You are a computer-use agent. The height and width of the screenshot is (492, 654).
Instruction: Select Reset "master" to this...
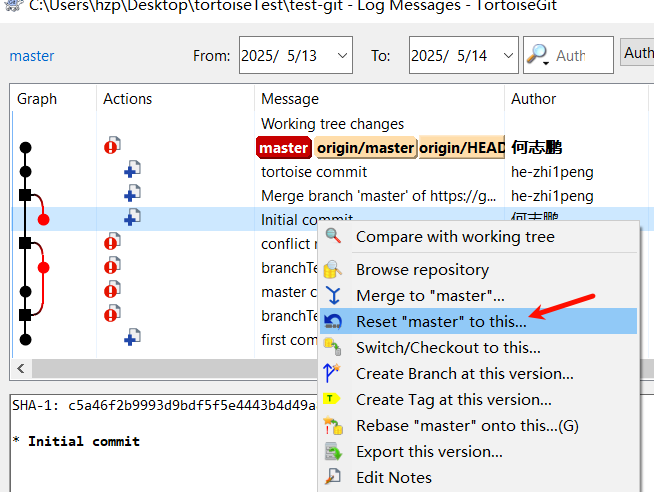click(478, 321)
